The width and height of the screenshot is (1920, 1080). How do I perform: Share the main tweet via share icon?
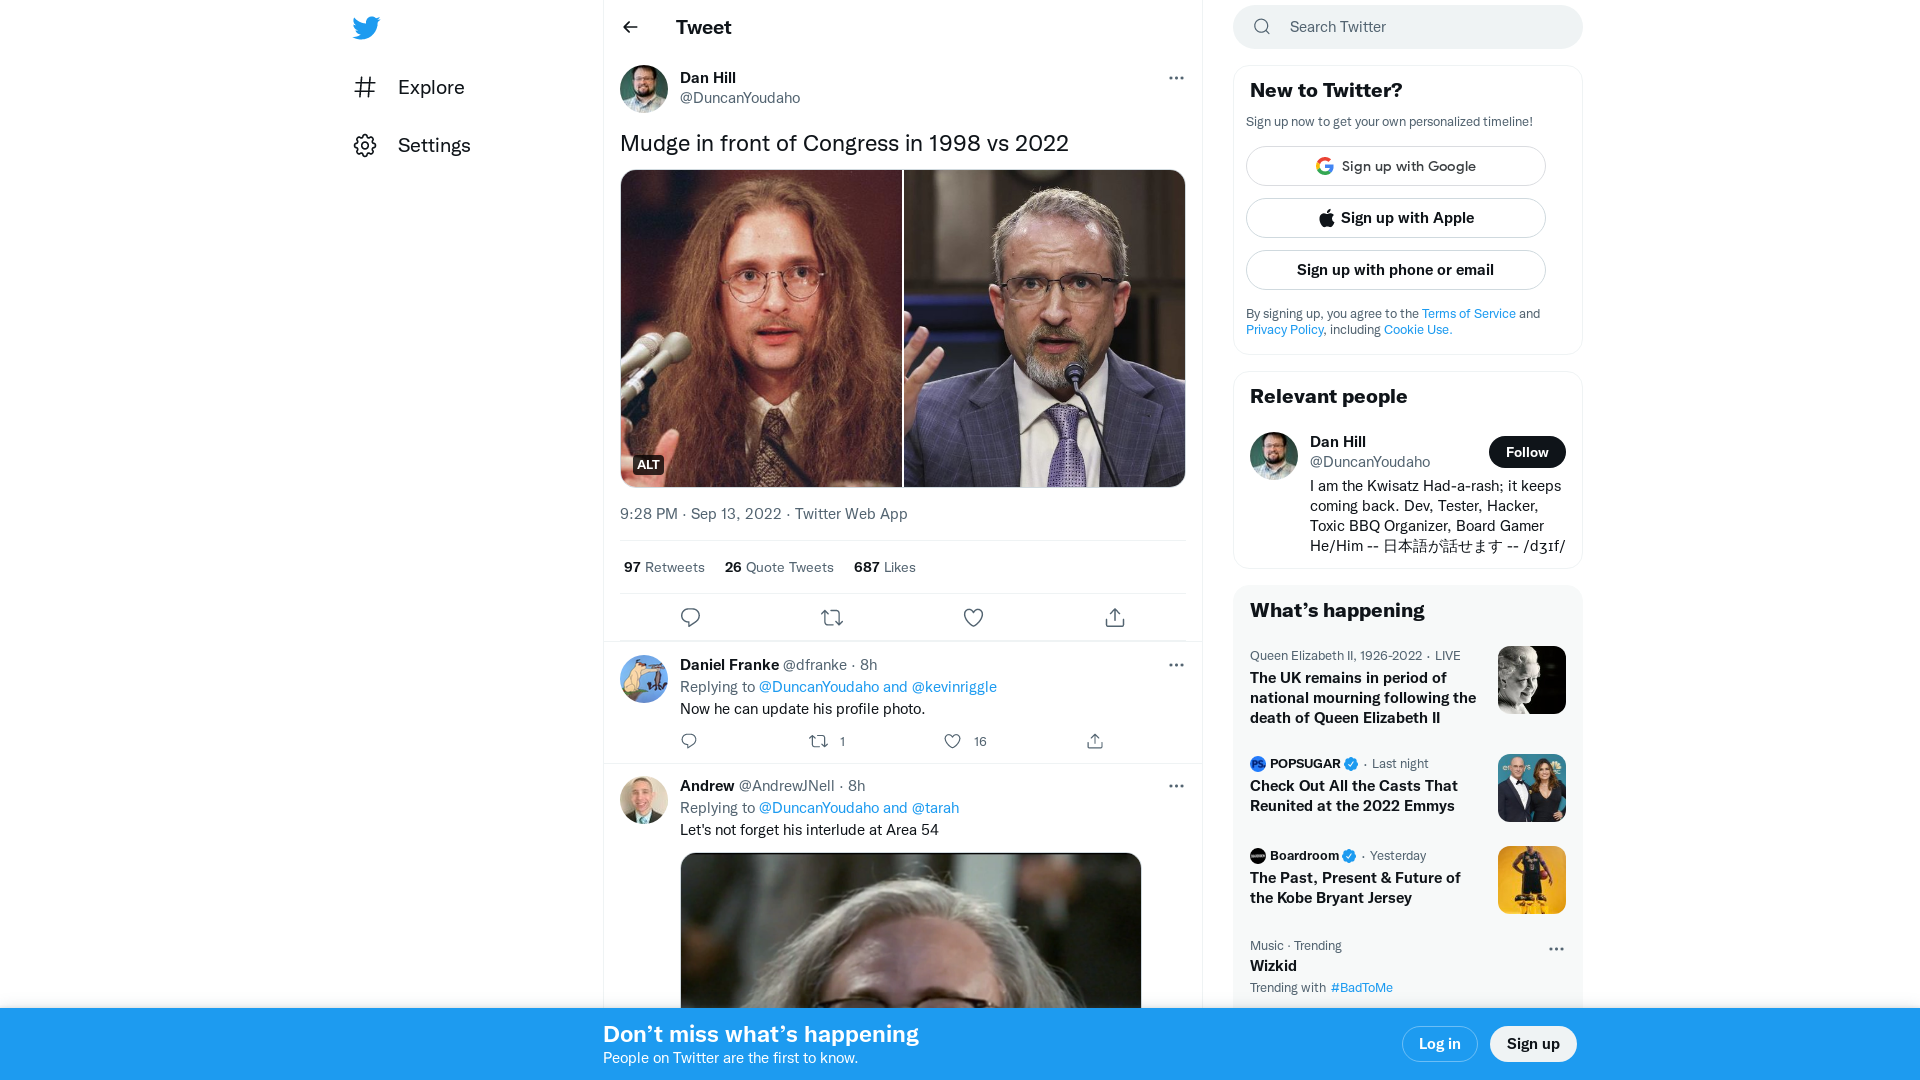pos(1115,618)
